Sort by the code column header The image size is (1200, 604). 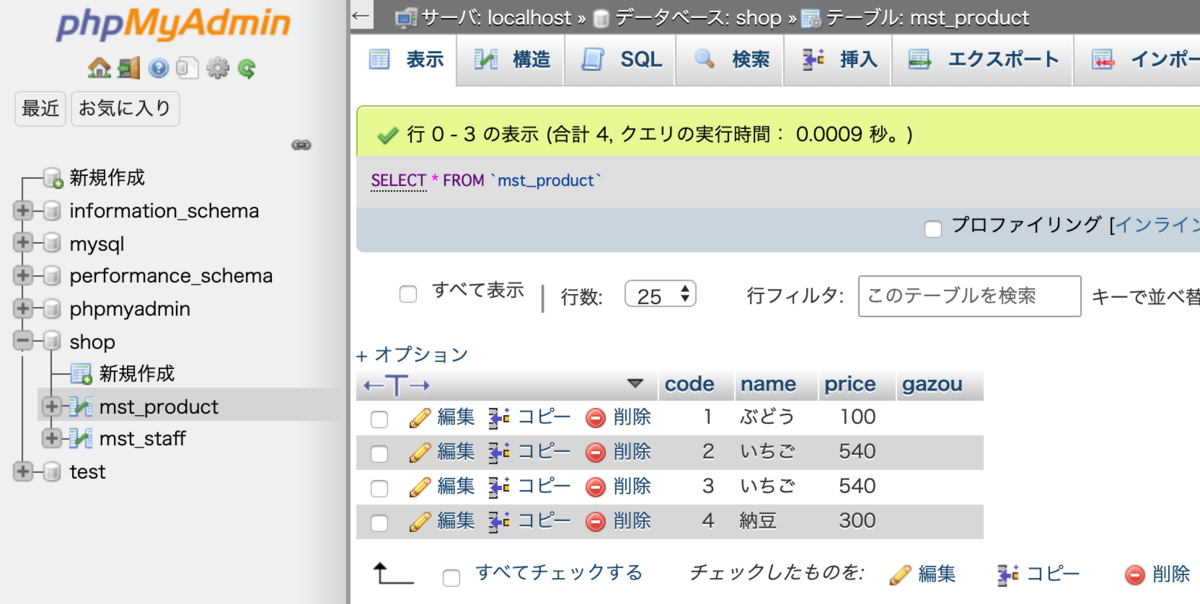[690, 384]
